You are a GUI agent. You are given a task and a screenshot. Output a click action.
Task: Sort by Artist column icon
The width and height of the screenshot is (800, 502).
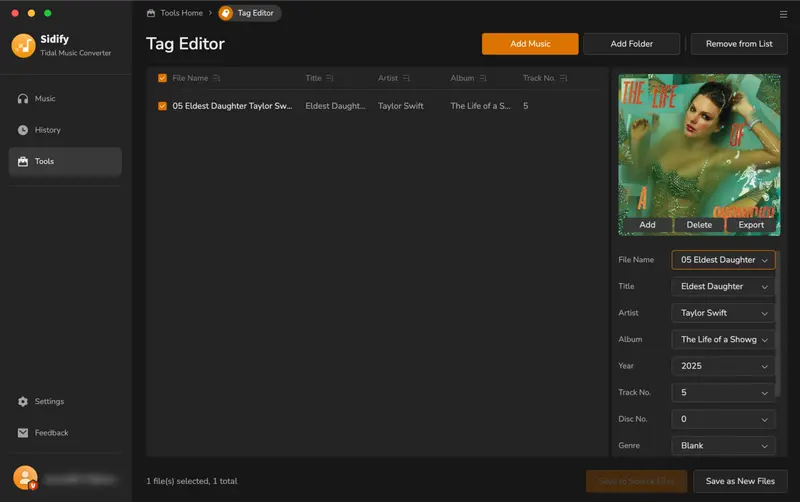[406, 78]
